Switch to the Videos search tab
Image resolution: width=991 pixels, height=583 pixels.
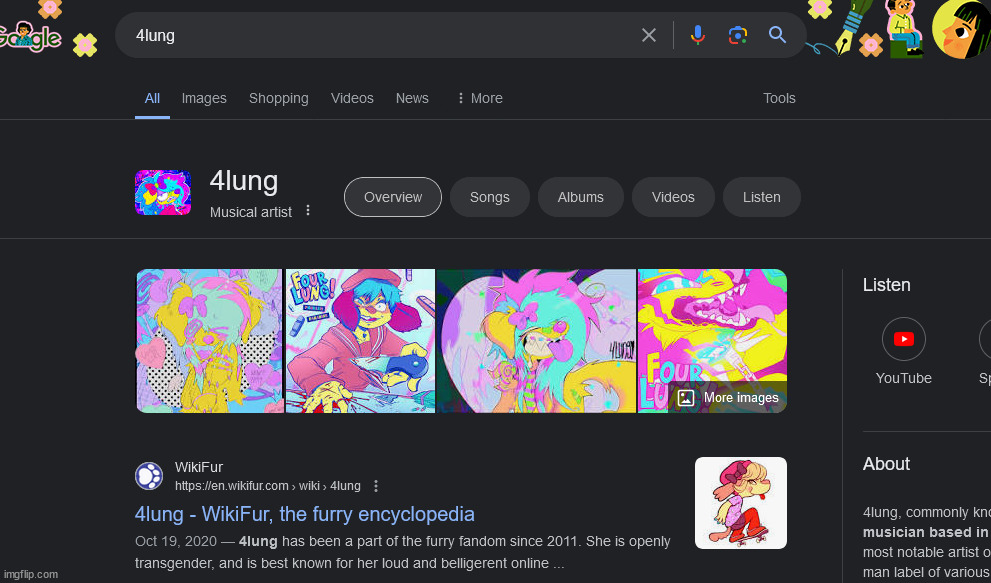352,98
